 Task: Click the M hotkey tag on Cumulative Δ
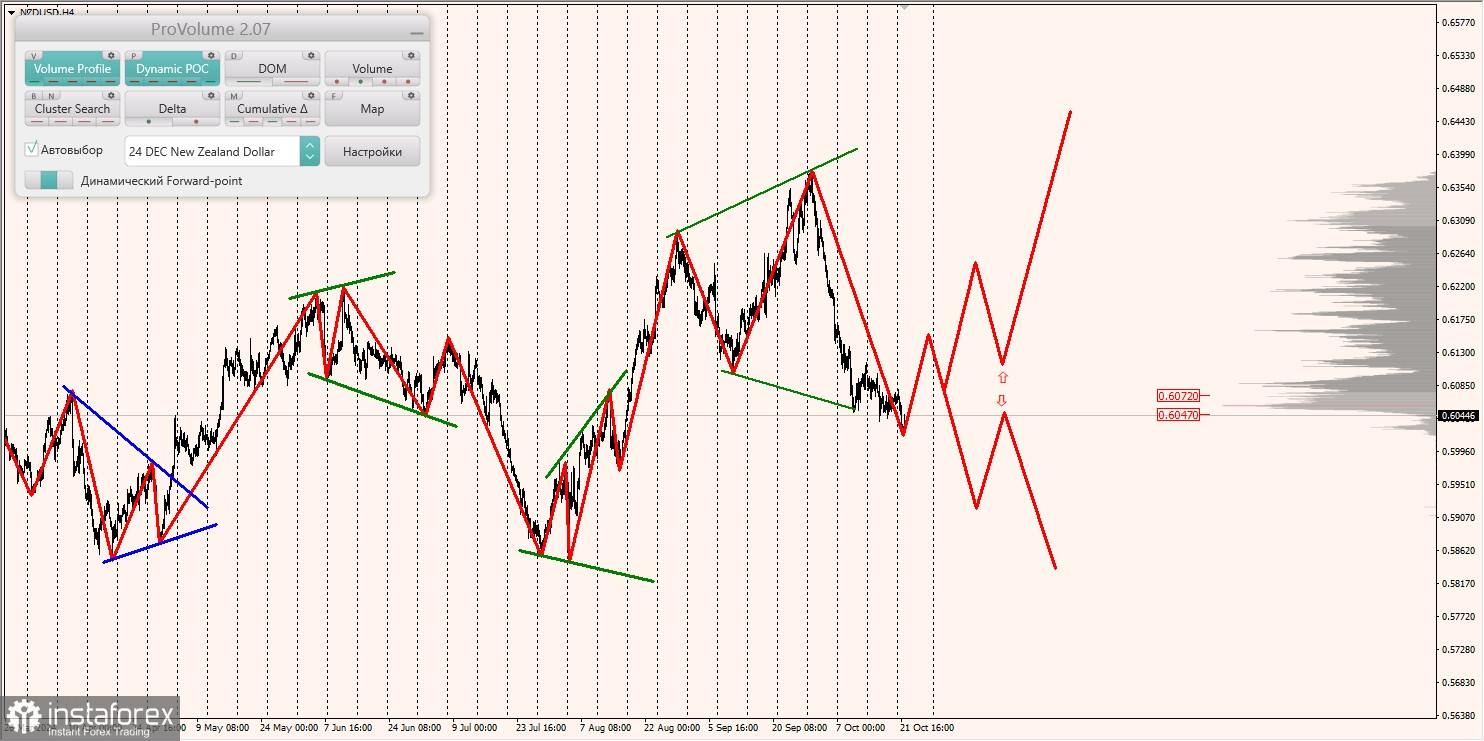pos(235,96)
